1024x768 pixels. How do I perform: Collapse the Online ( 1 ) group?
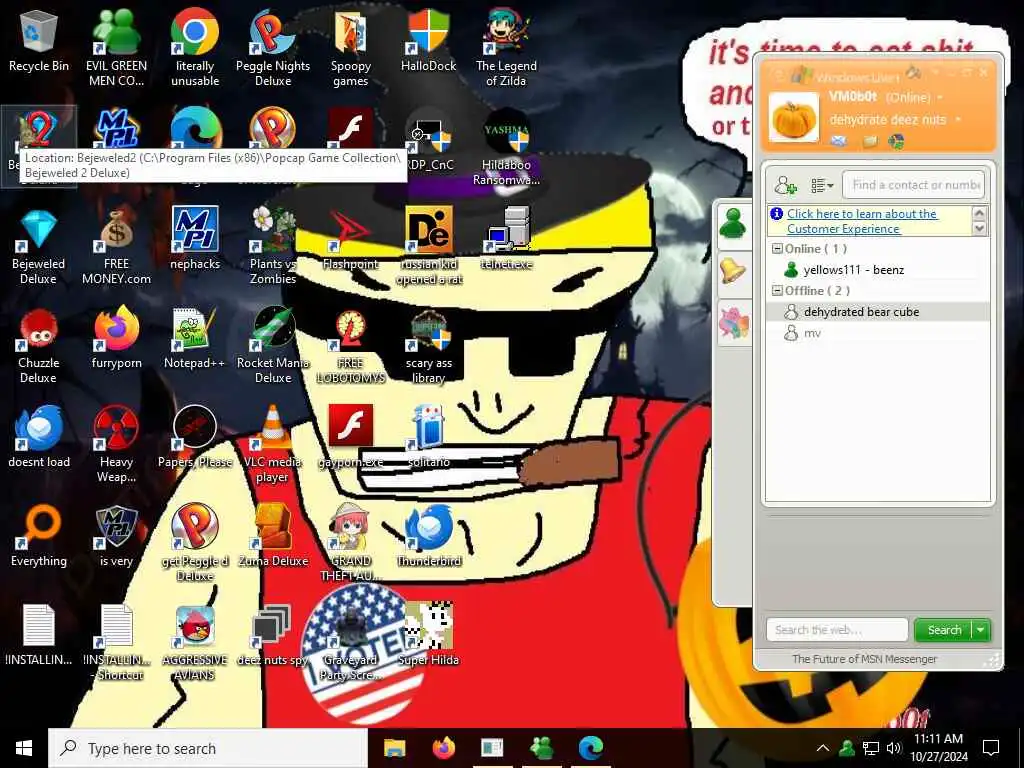click(x=777, y=249)
